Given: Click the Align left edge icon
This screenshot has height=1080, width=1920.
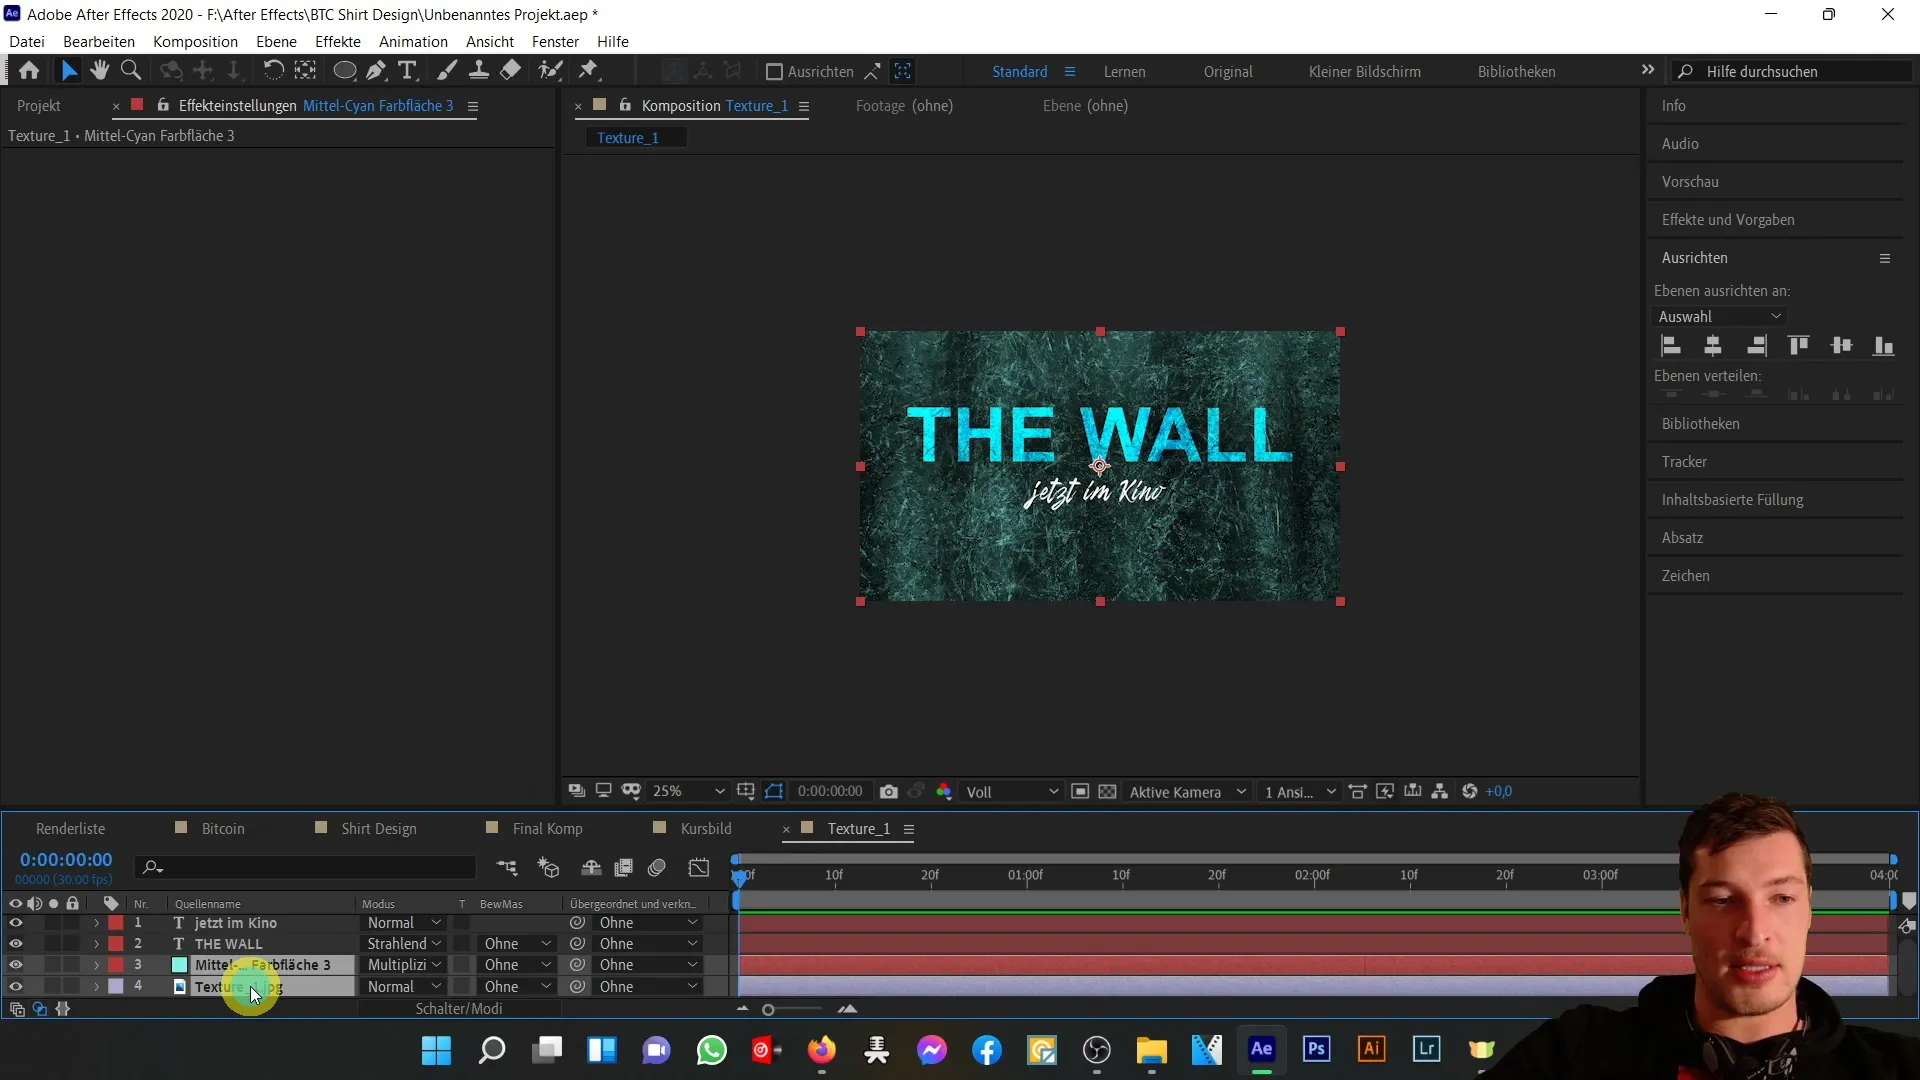Looking at the screenshot, I should (1669, 344).
